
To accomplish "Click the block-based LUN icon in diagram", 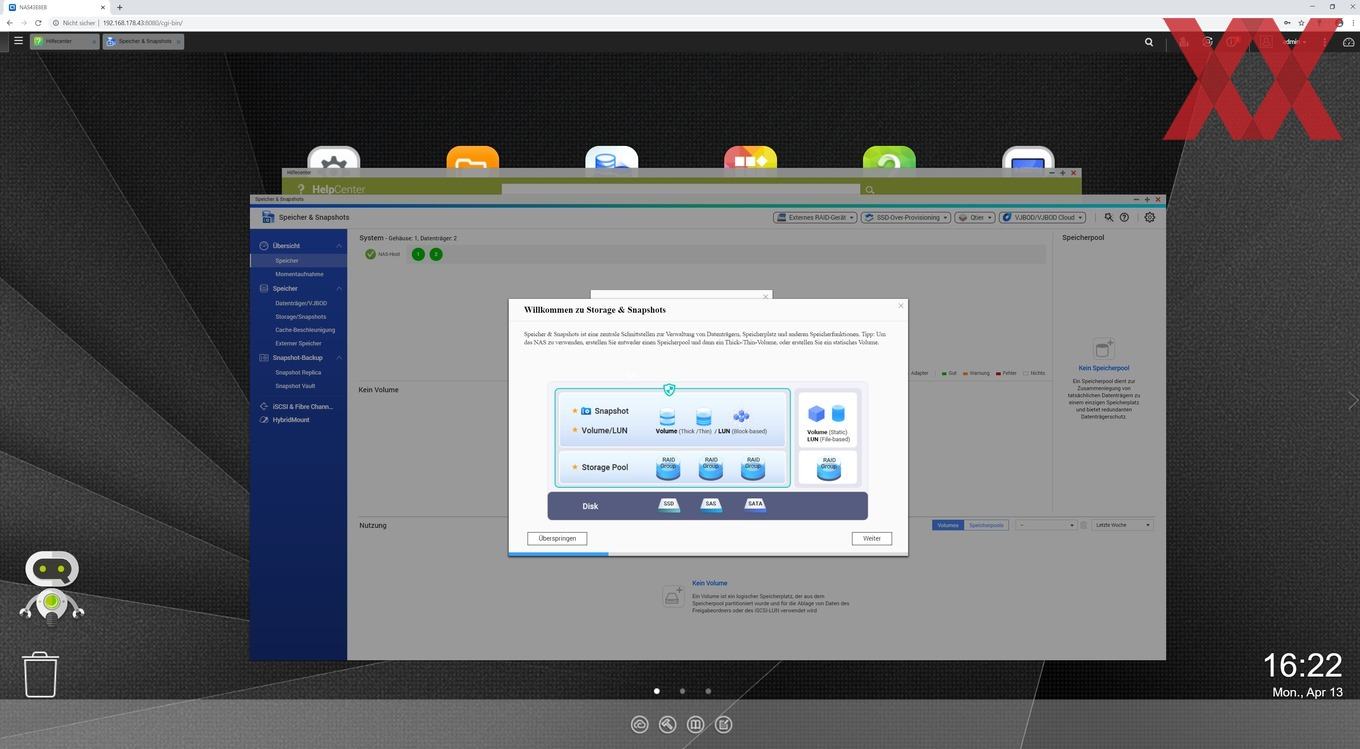I will pyautogui.click(x=741, y=416).
